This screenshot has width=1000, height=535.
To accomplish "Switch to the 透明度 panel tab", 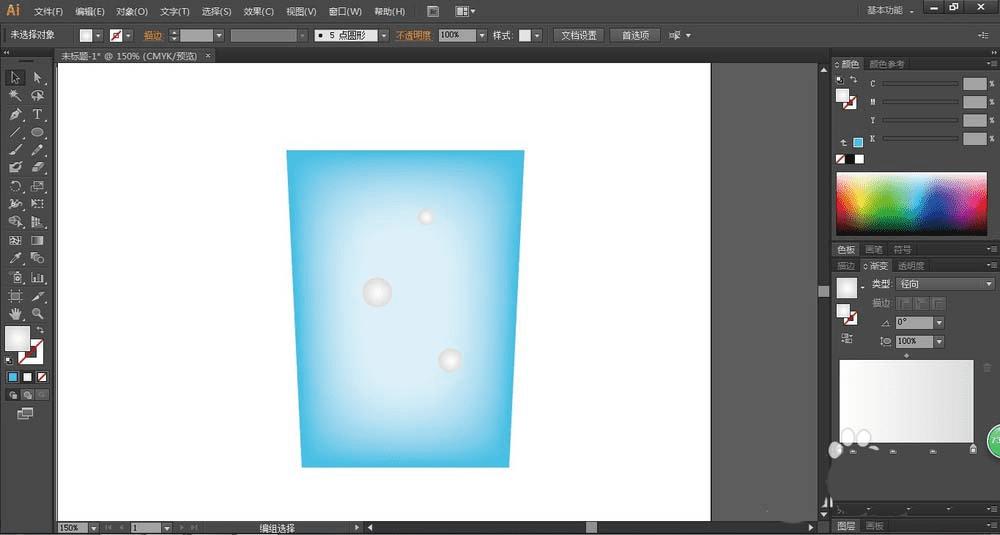I will tap(911, 266).
